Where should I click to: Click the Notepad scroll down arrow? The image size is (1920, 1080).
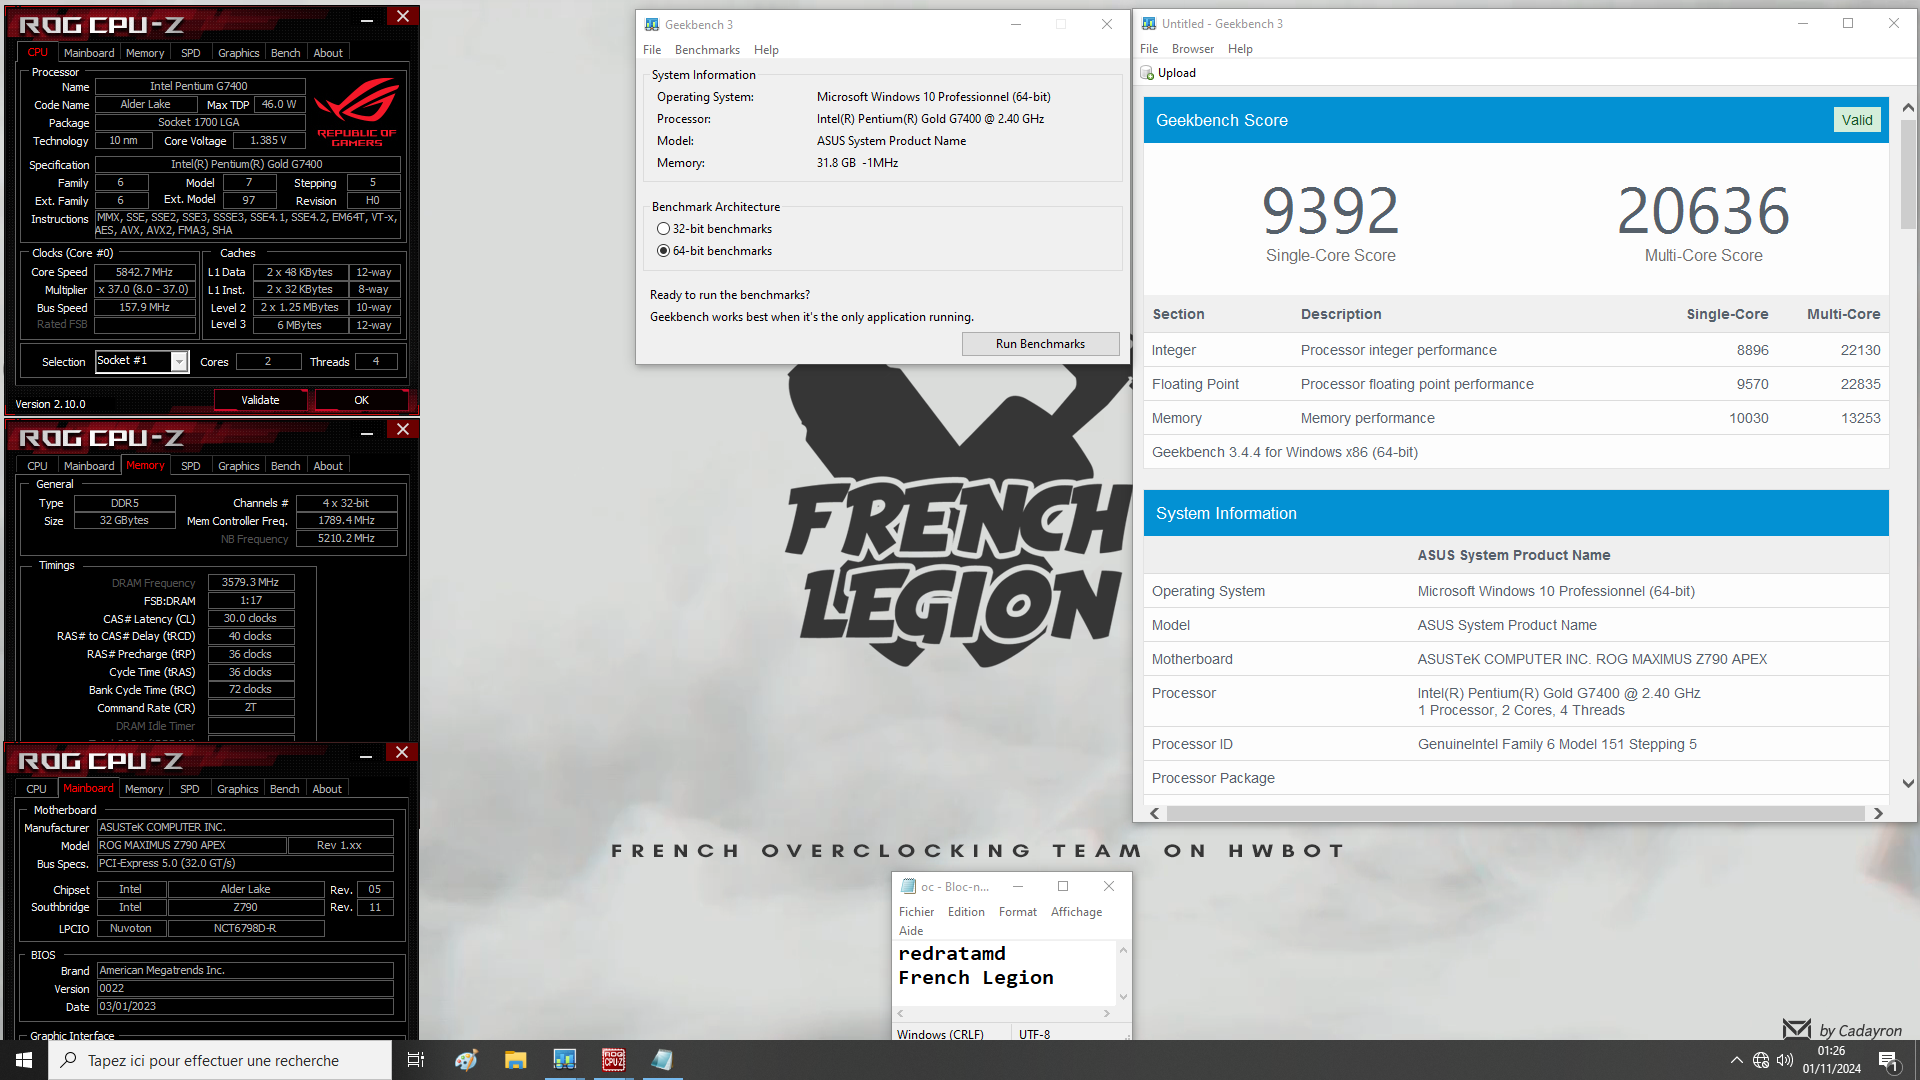(1123, 996)
